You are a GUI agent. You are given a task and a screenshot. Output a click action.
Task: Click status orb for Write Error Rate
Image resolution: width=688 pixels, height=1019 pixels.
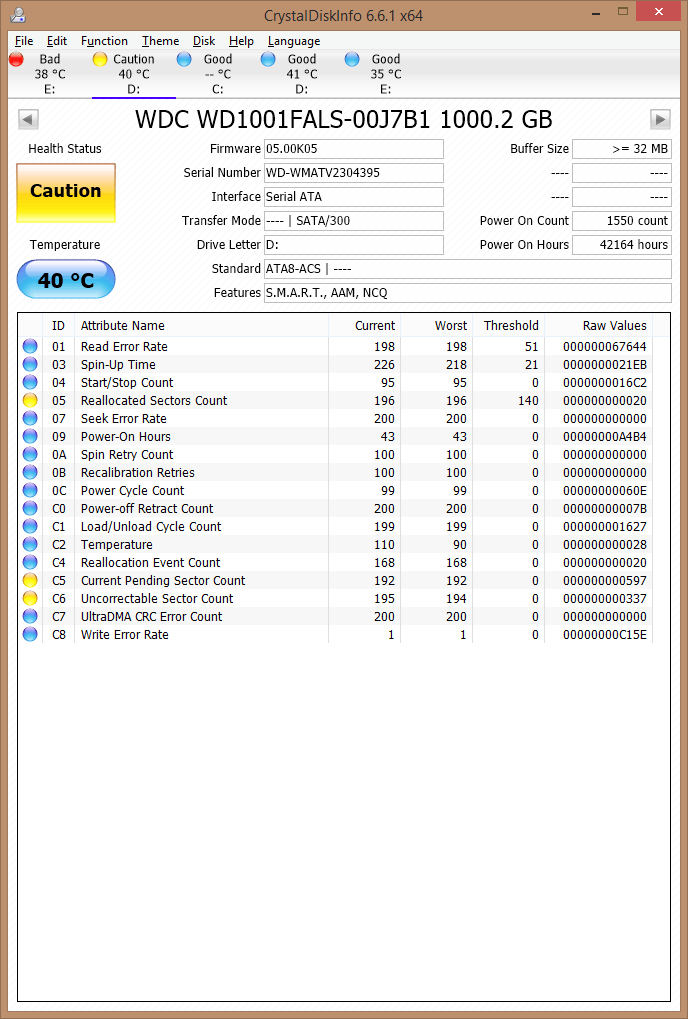(x=30, y=634)
